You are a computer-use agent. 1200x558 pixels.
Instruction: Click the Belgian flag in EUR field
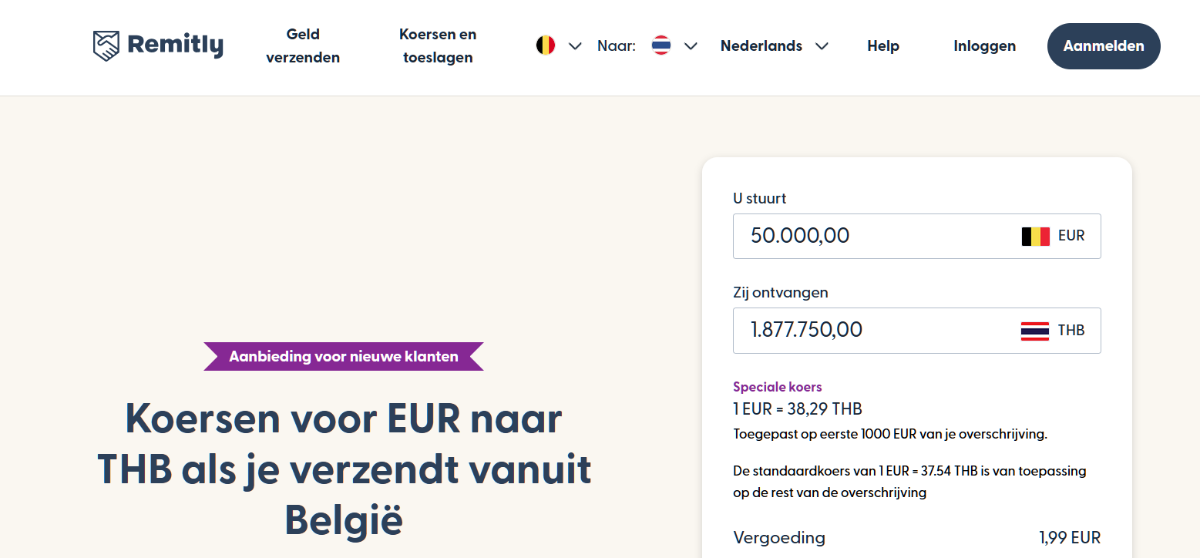click(x=1035, y=237)
